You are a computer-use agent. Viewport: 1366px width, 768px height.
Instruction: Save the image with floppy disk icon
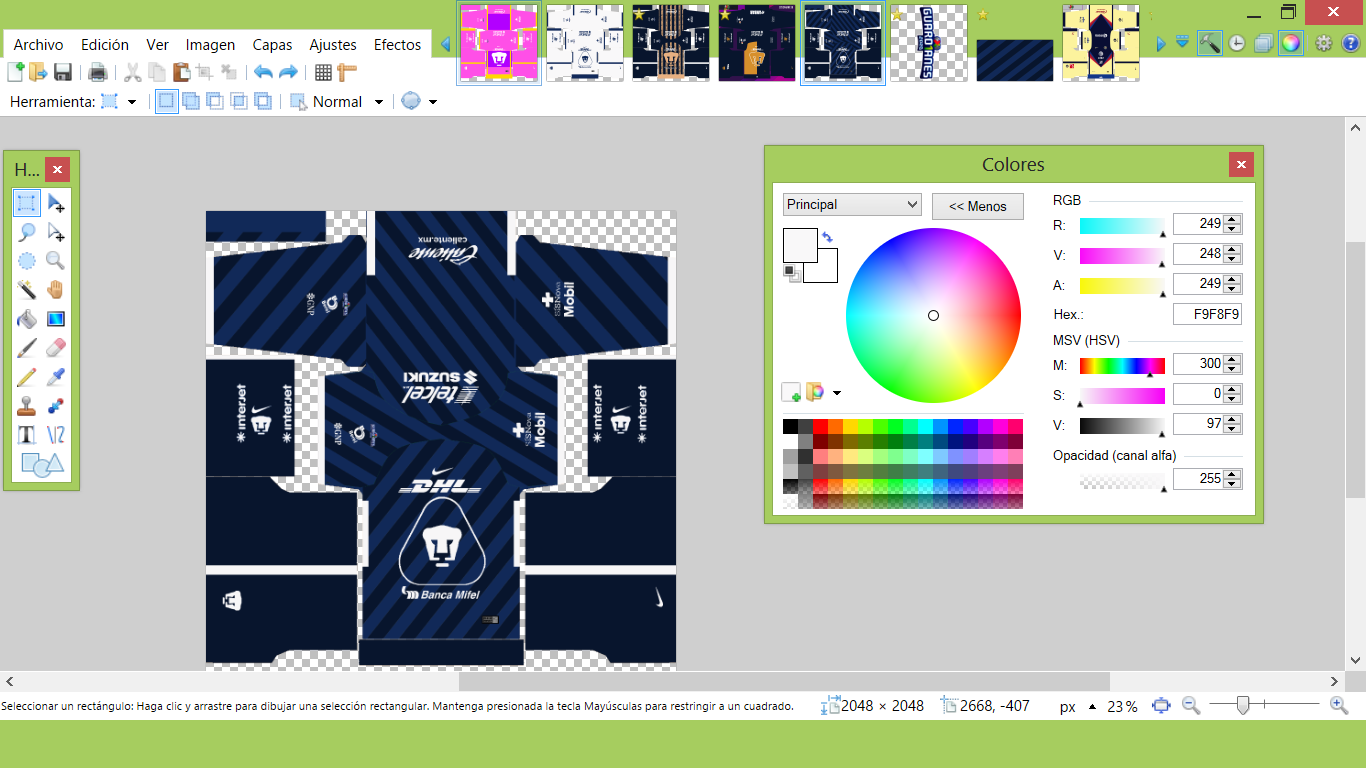(62, 72)
